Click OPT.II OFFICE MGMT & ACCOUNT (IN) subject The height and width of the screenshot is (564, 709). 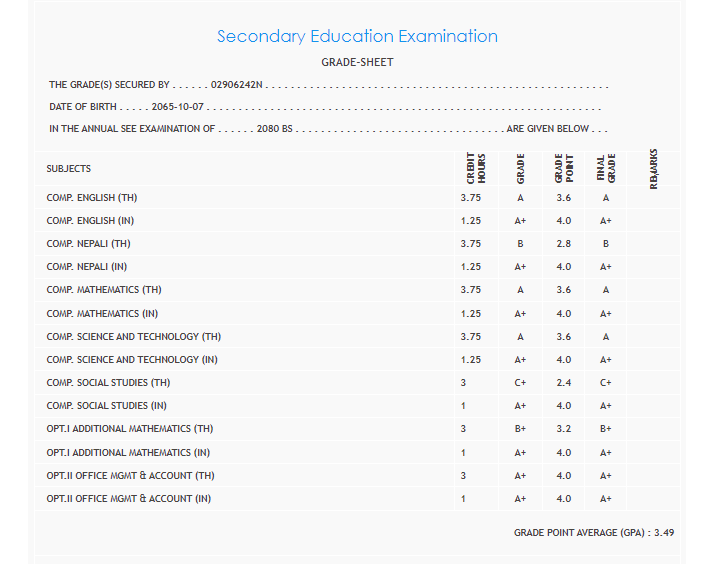130,498
